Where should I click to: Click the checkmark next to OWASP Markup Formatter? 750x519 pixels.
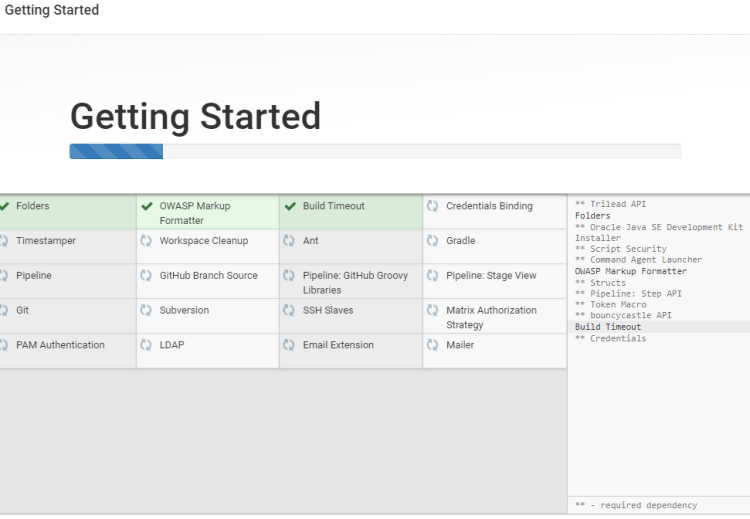click(x=147, y=206)
